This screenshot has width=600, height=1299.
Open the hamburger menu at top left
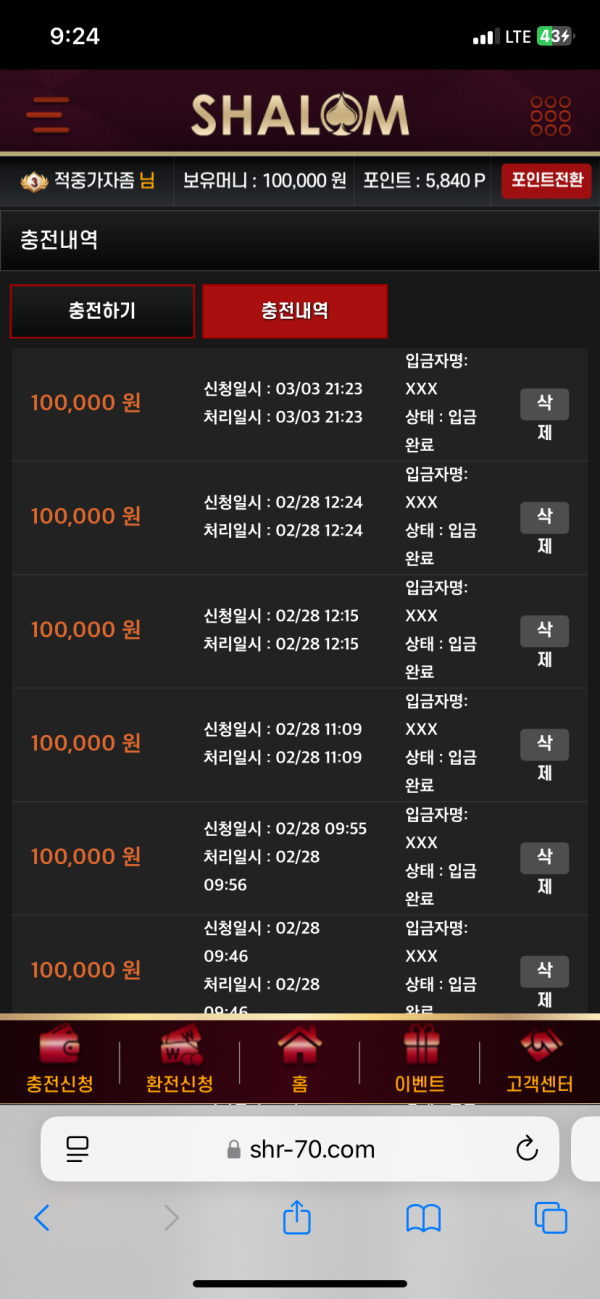coord(47,115)
